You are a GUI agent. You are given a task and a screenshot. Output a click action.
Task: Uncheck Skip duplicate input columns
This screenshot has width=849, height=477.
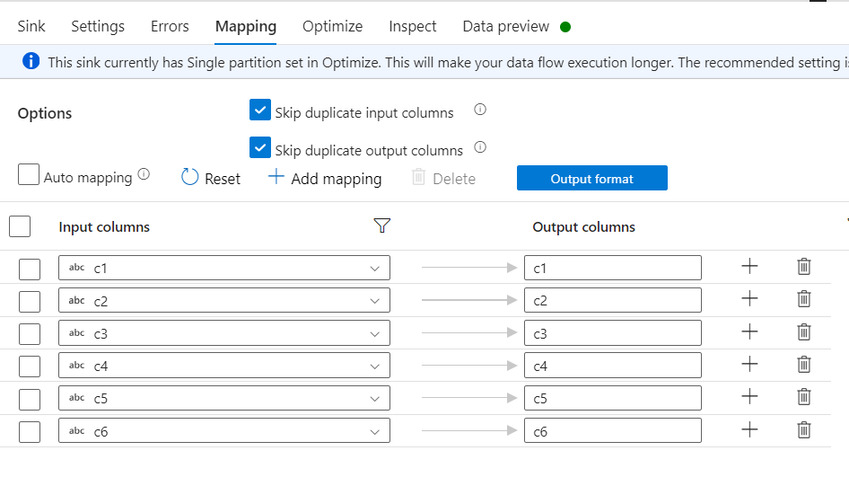coord(260,109)
